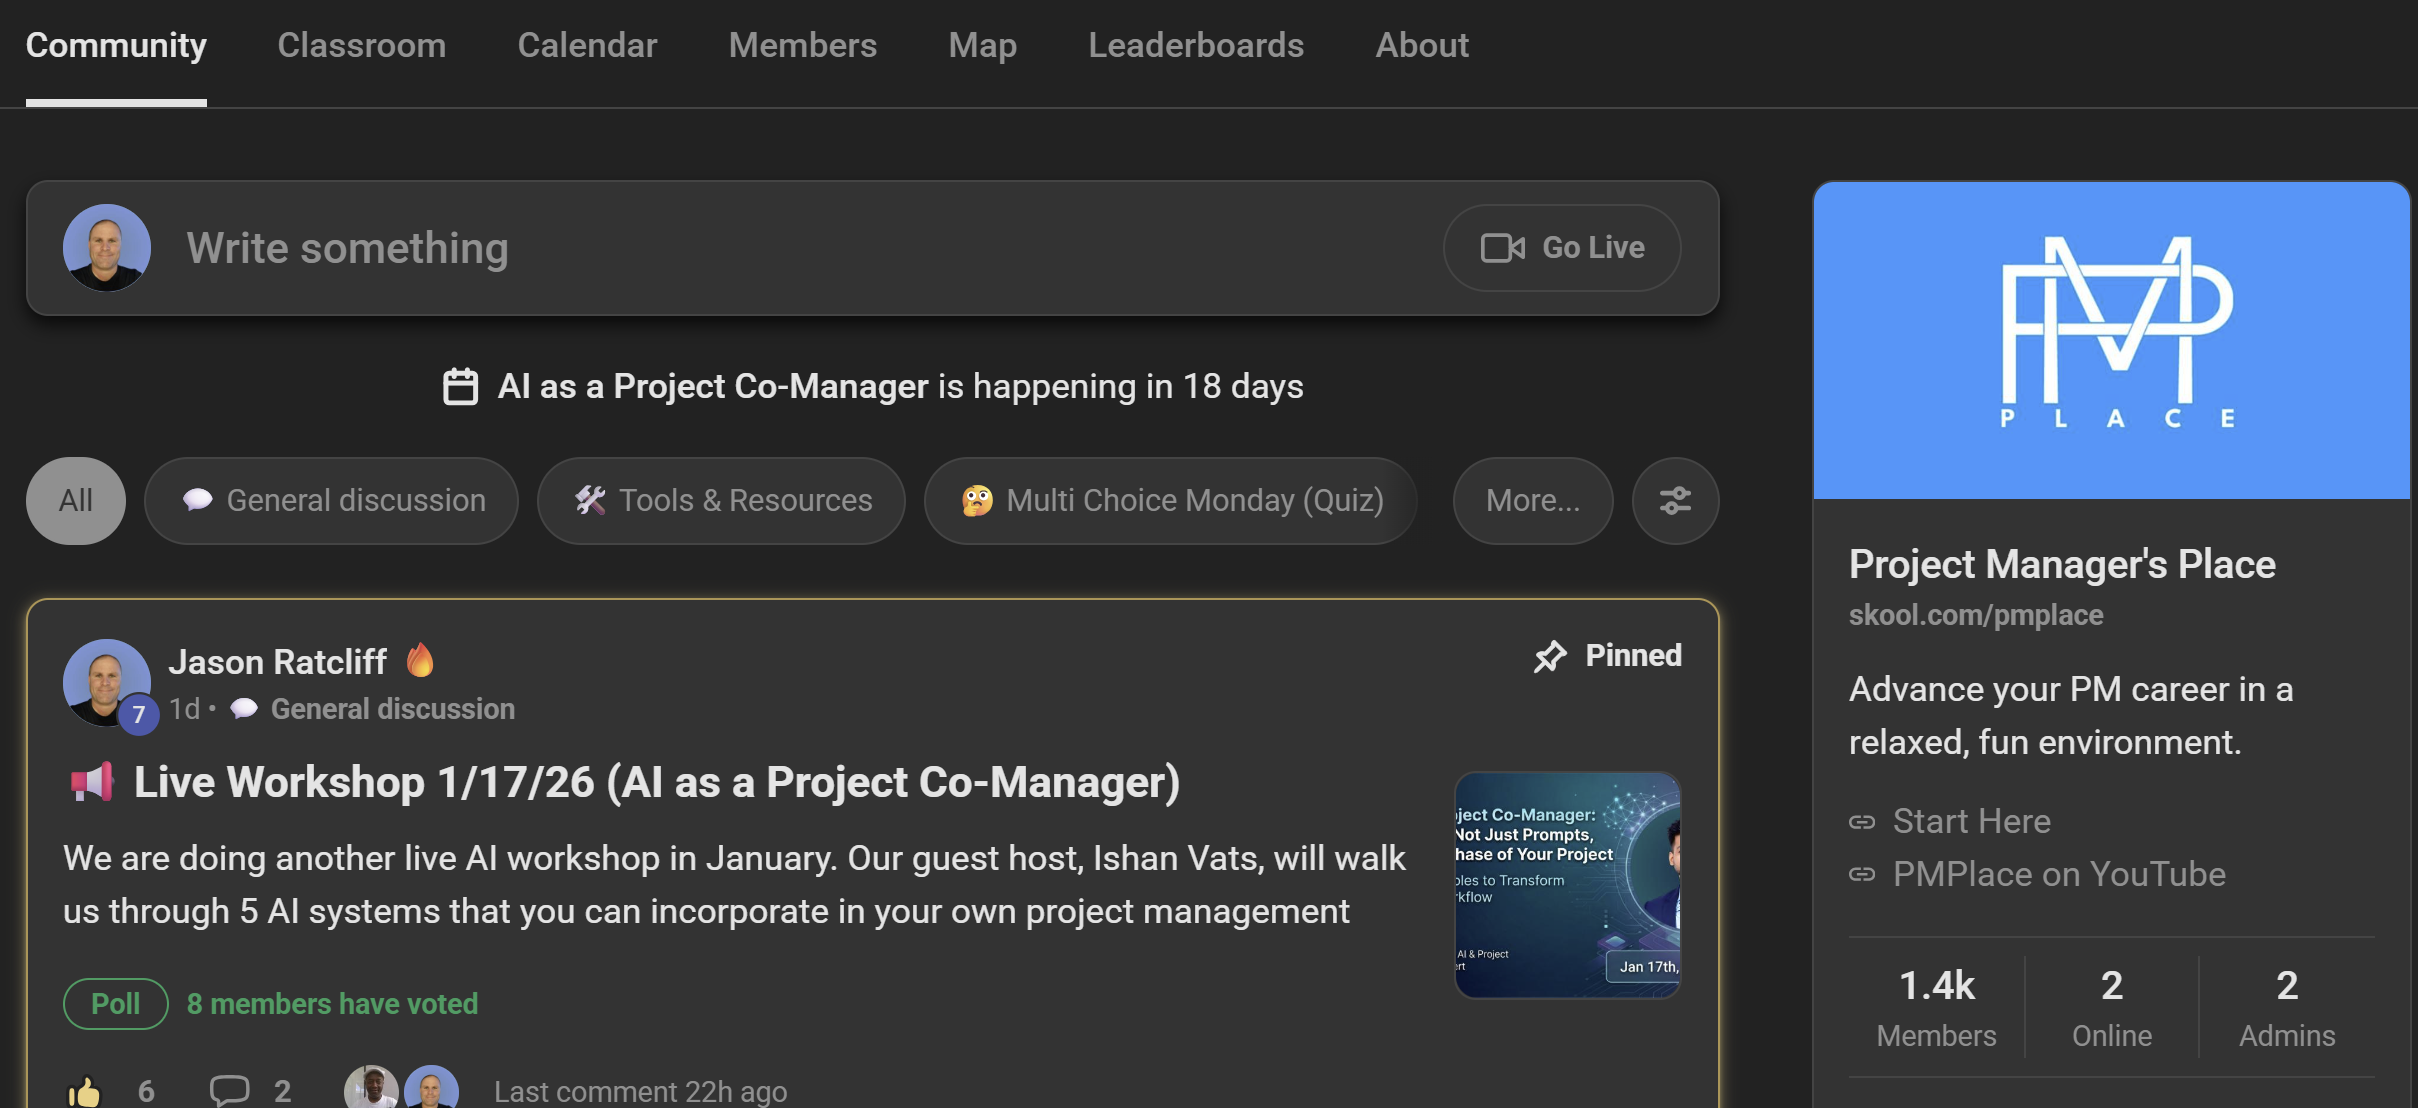The image size is (2418, 1108).
Task: Go to the Members tab
Action: click(802, 45)
